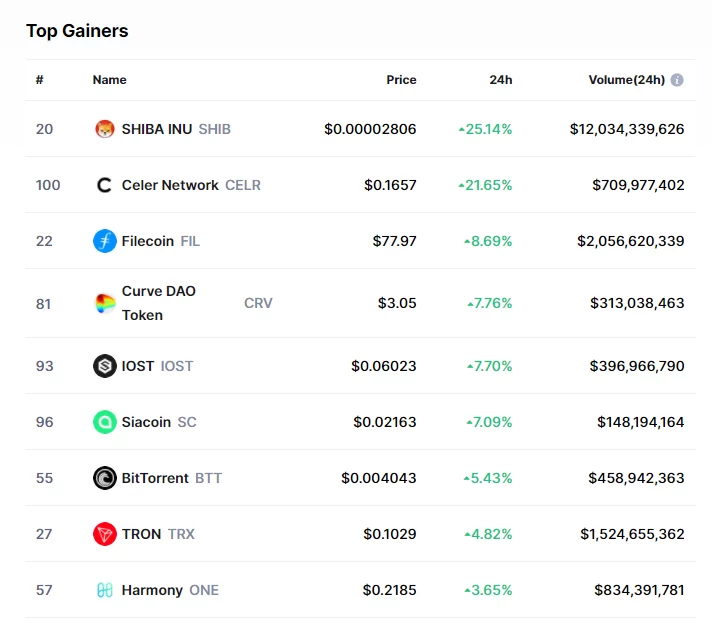Open the Celer Network coin link

click(x=170, y=185)
